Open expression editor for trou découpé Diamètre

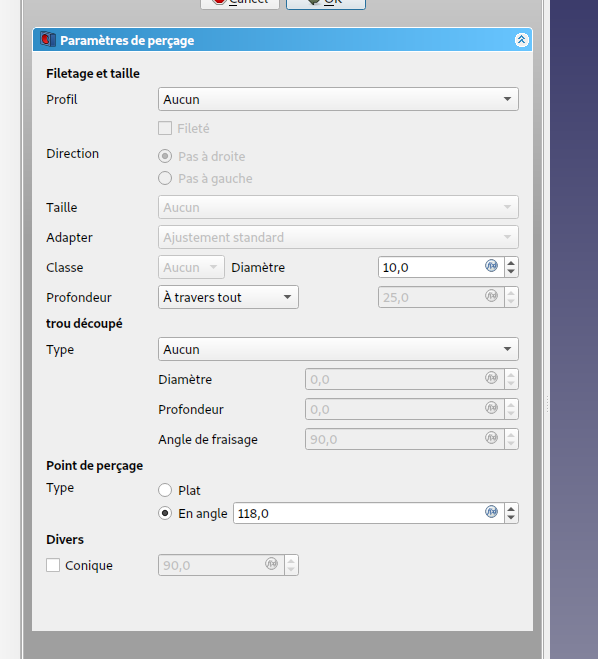pos(491,378)
